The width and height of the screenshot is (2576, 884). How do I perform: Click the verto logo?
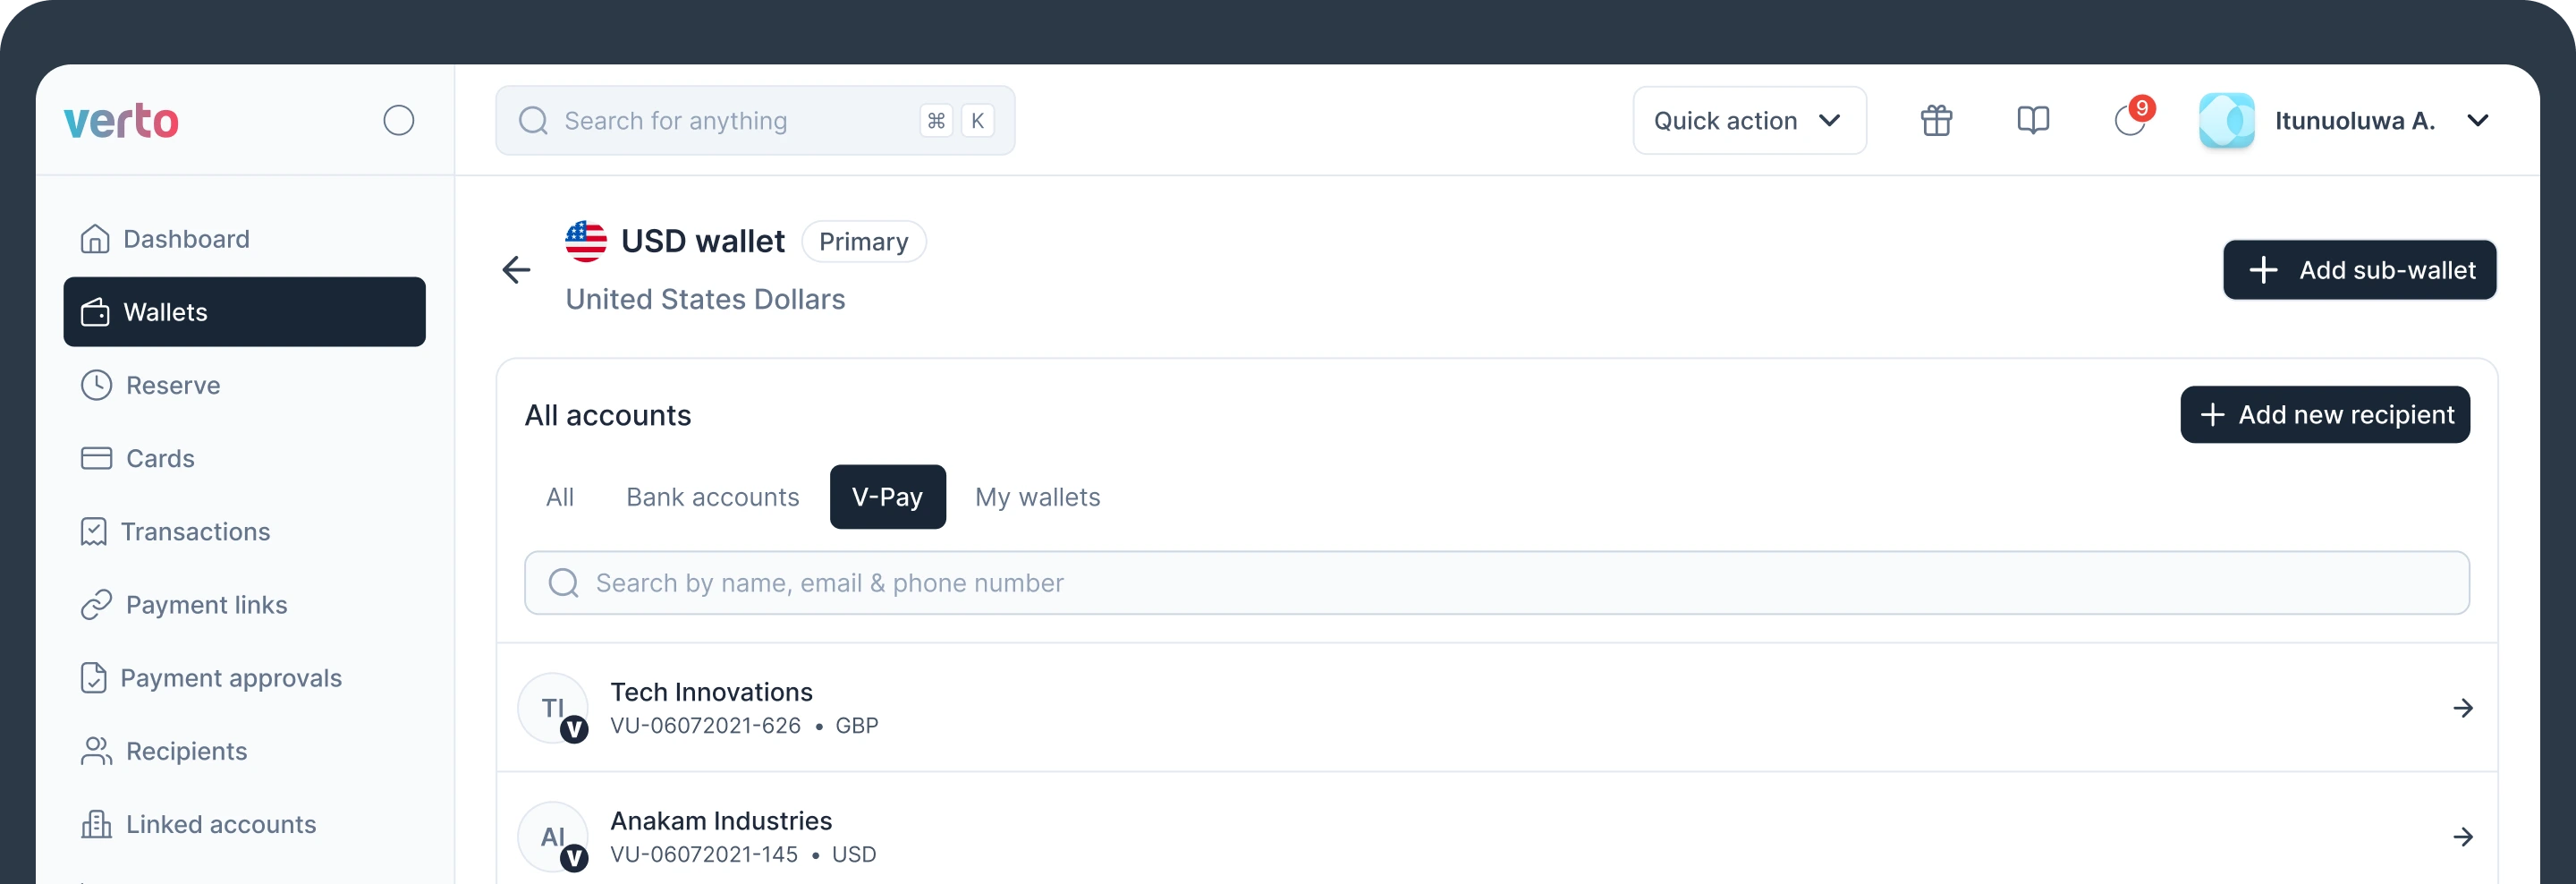(121, 121)
